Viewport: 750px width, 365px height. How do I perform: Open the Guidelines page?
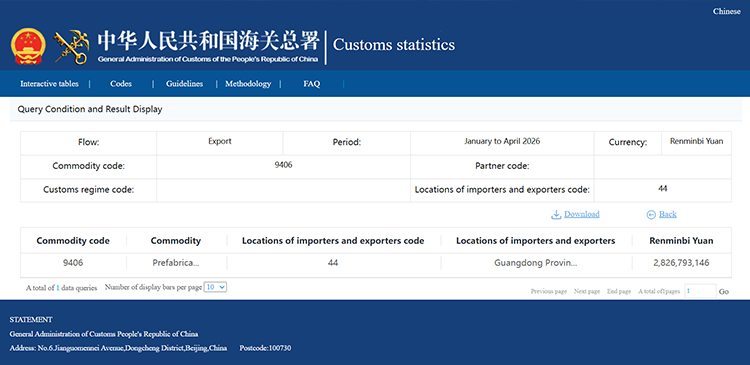click(x=185, y=84)
